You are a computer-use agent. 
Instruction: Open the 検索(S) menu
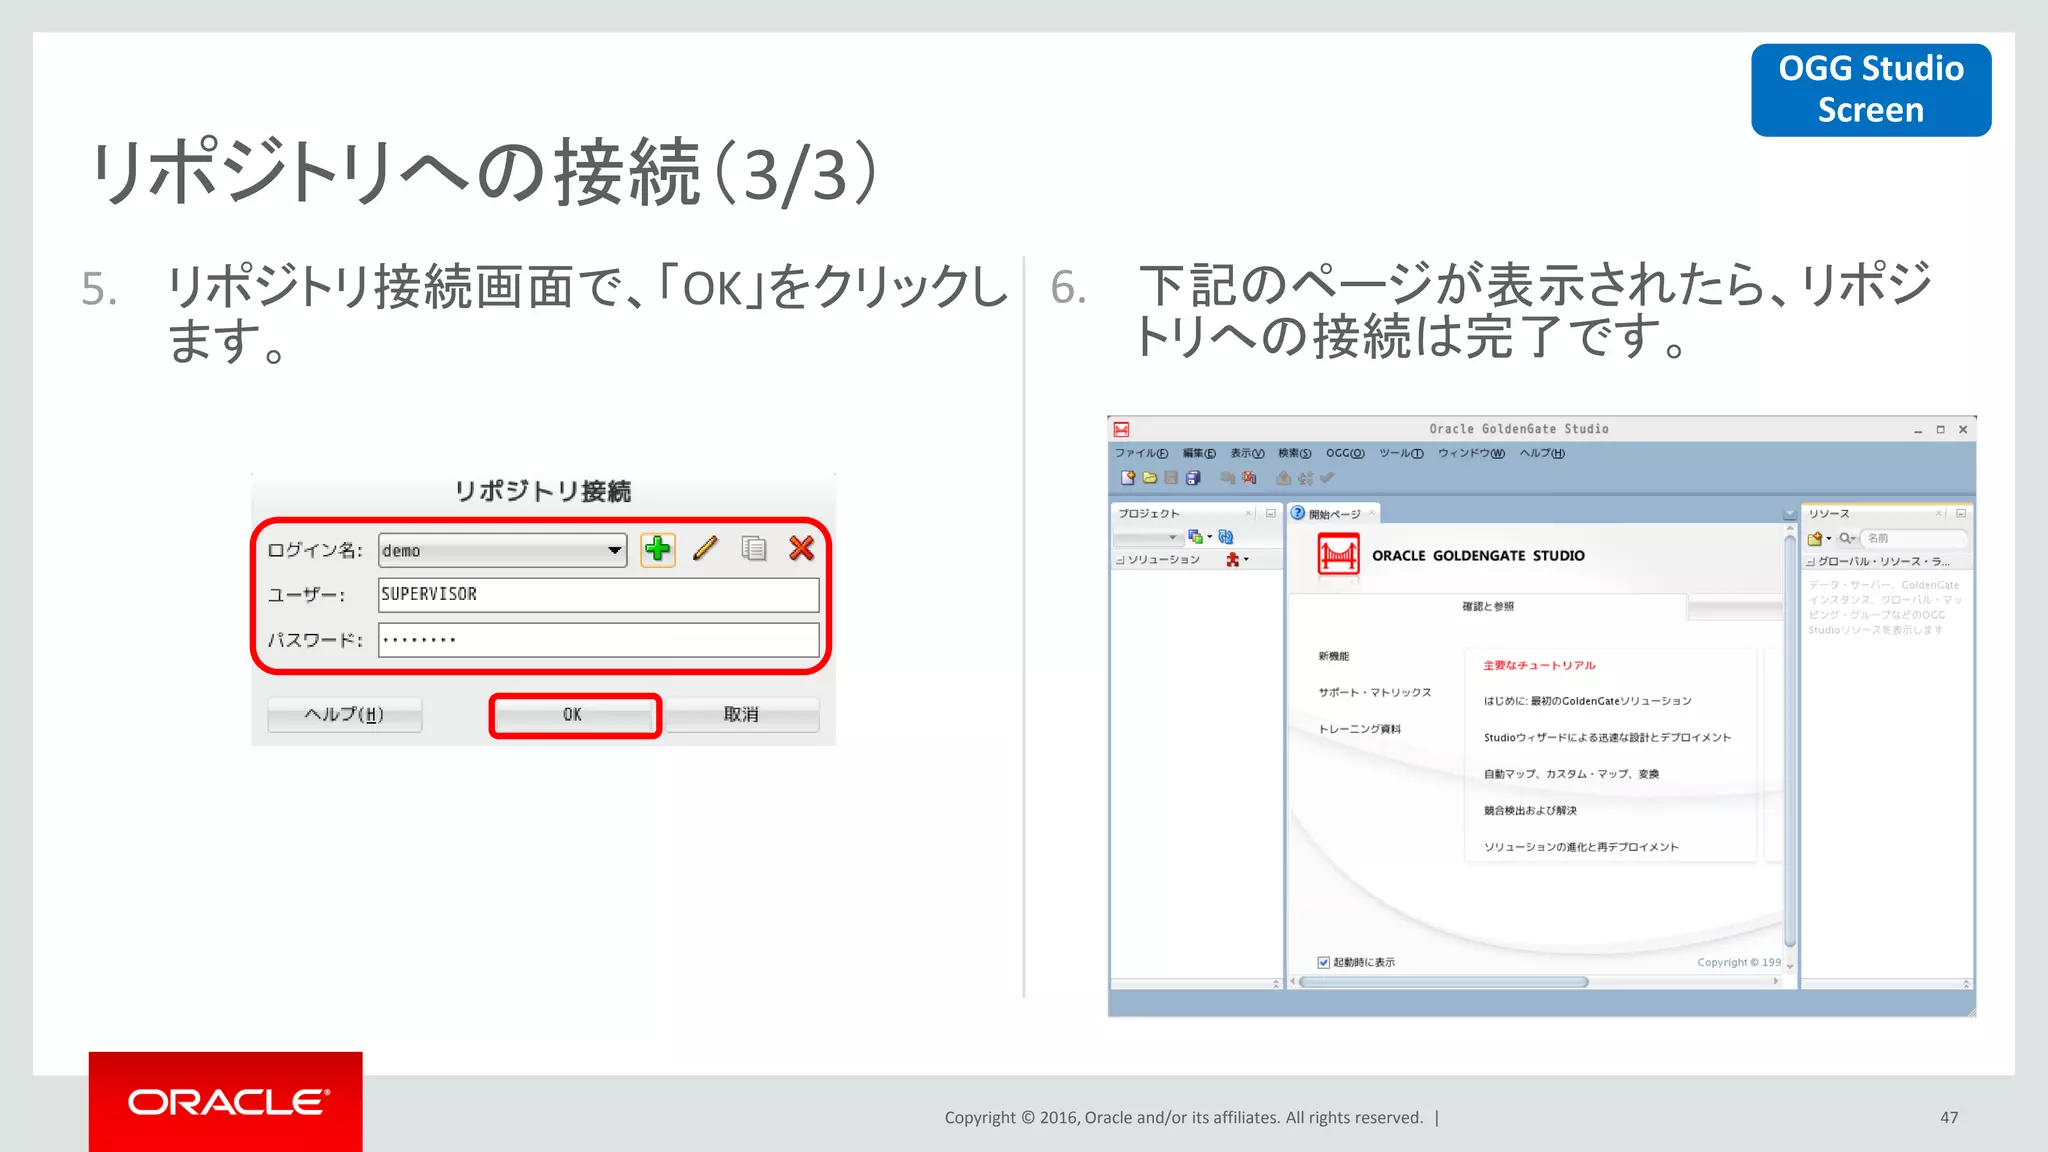(1294, 453)
